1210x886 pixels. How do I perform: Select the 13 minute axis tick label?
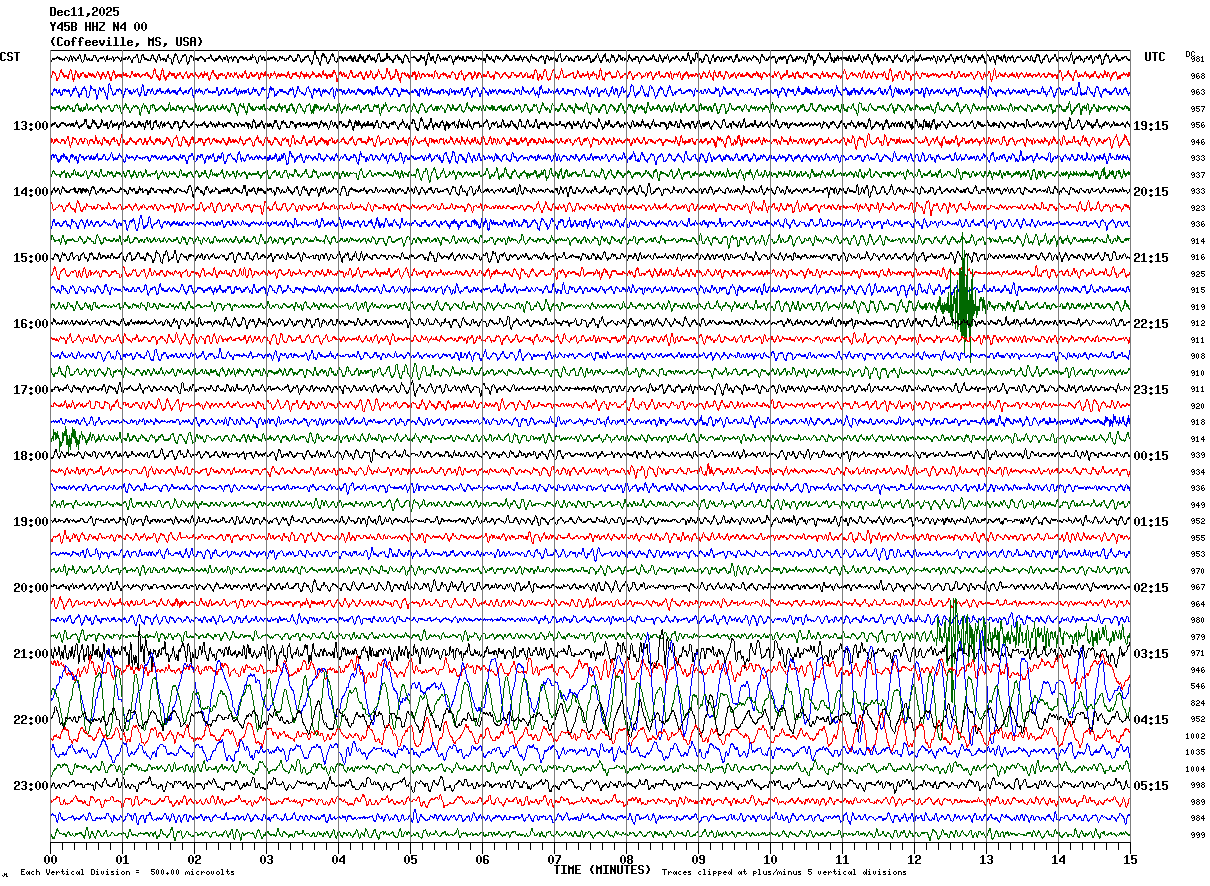[x=986, y=859]
